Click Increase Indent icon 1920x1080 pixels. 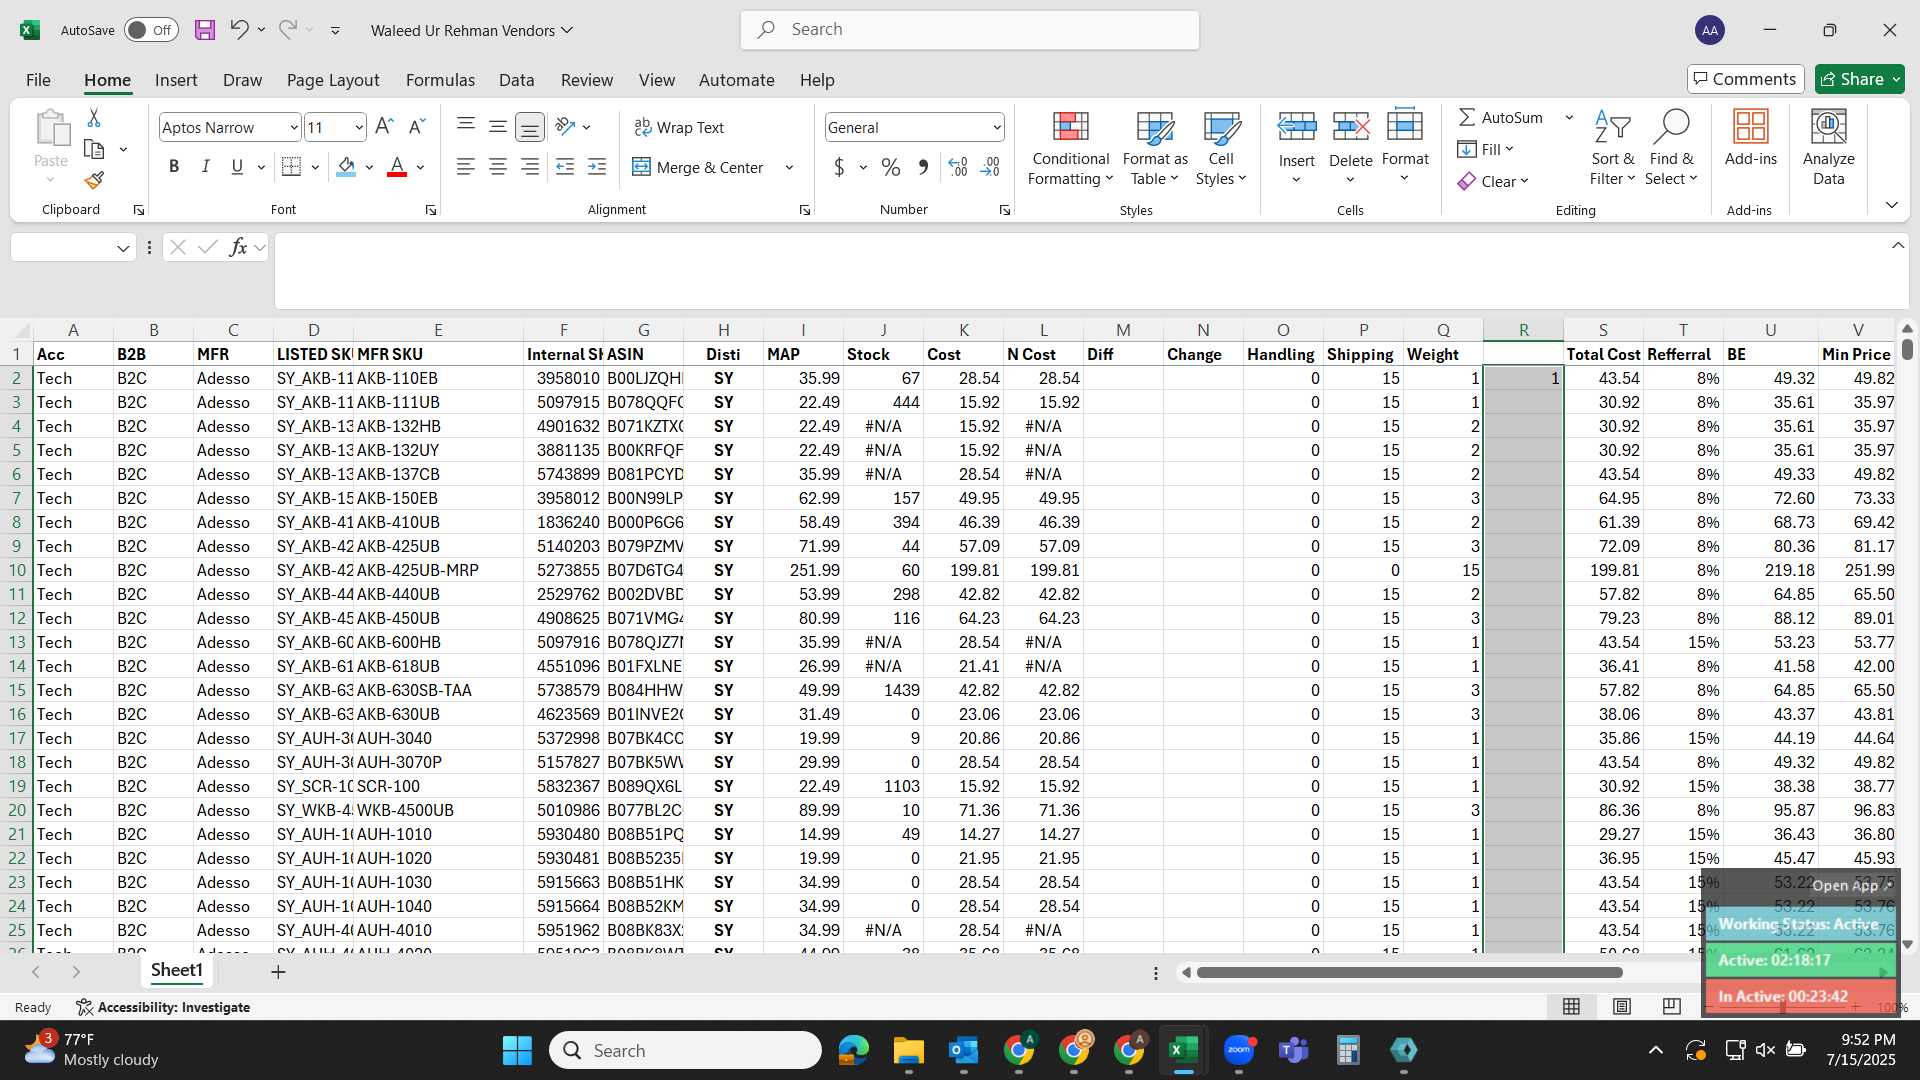[x=597, y=167]
